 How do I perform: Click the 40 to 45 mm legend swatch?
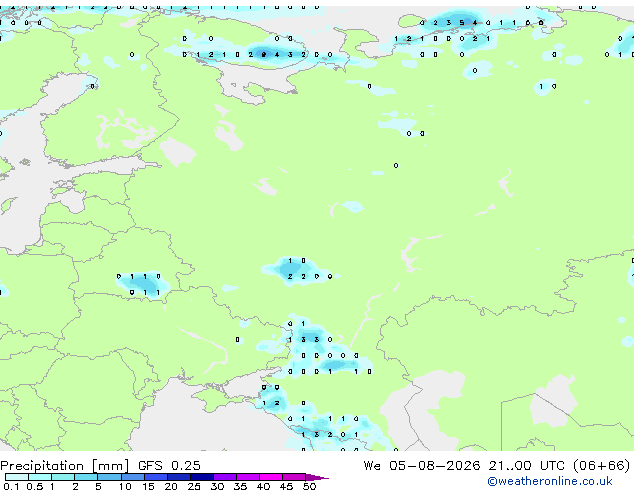271,477
